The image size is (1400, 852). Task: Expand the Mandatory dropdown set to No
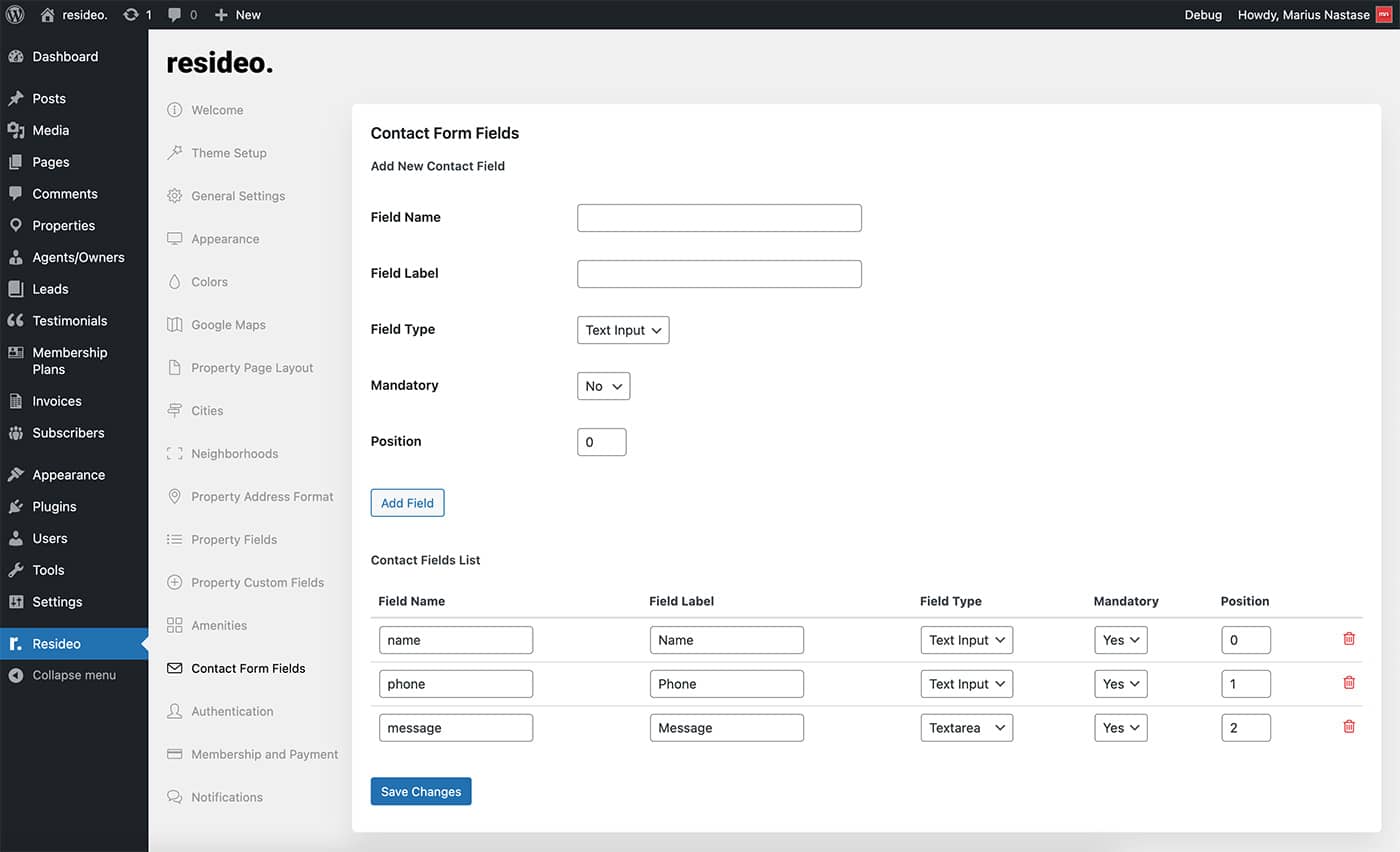(603, 386)
